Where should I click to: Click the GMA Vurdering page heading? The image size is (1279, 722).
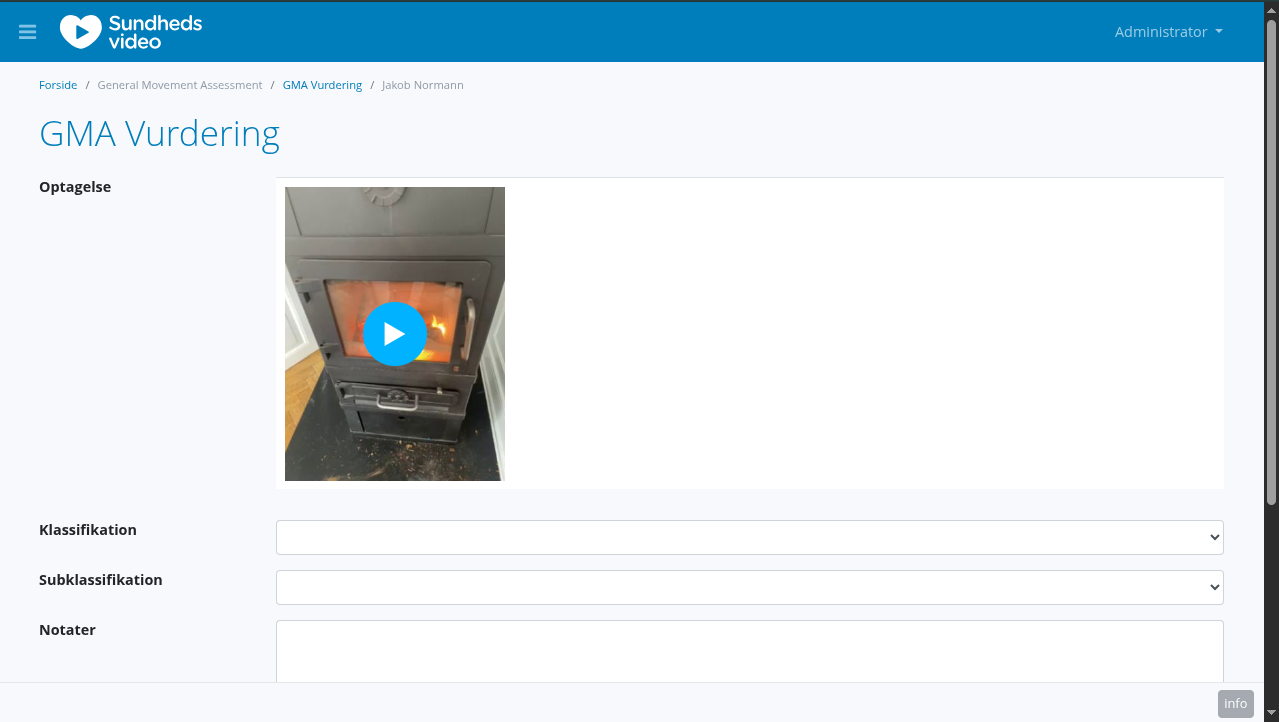tap(159, 134)
